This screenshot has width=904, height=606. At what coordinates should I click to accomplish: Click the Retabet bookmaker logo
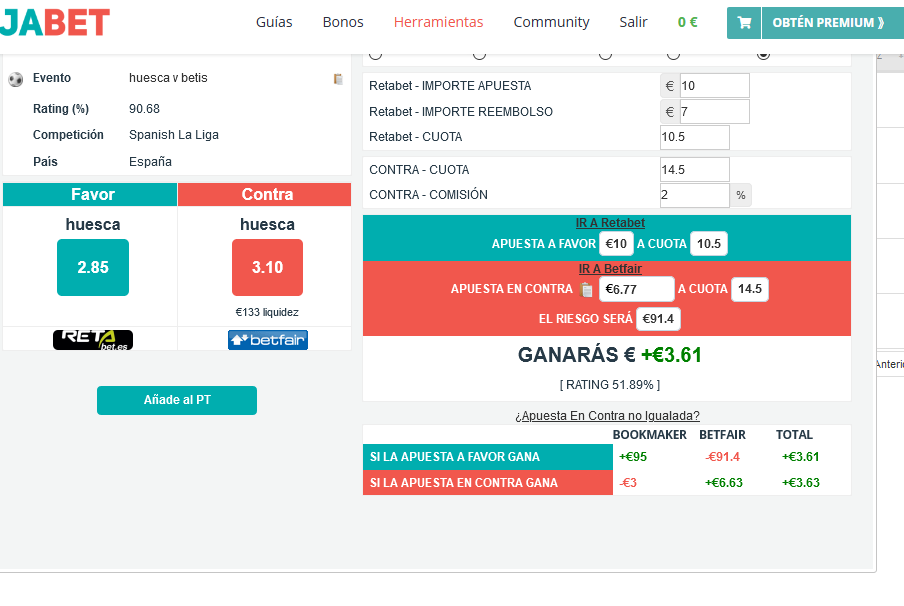93,340
